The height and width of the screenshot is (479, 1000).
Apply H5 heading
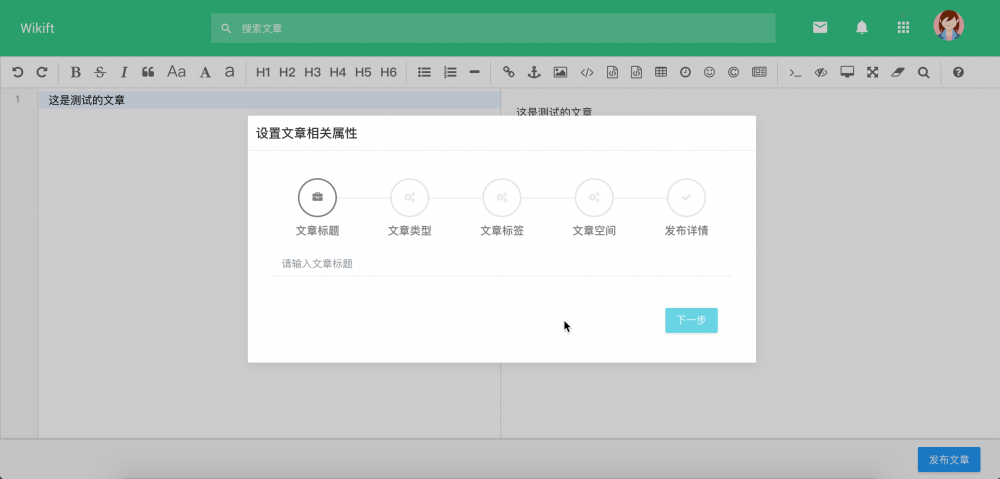click(x=363, y=72)
